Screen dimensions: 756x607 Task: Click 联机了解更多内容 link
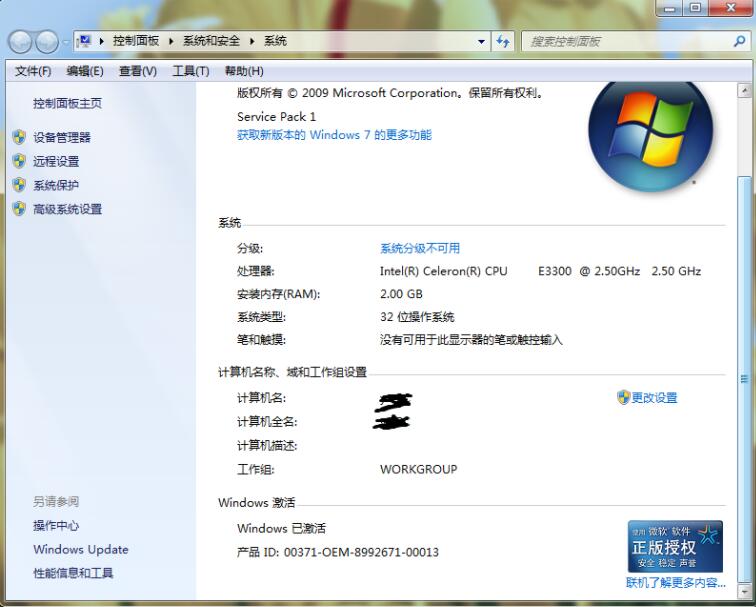coord(675,582)
